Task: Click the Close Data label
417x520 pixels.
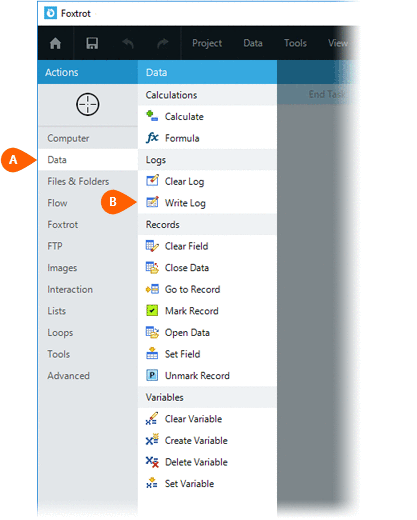Action: coord(187,268)
